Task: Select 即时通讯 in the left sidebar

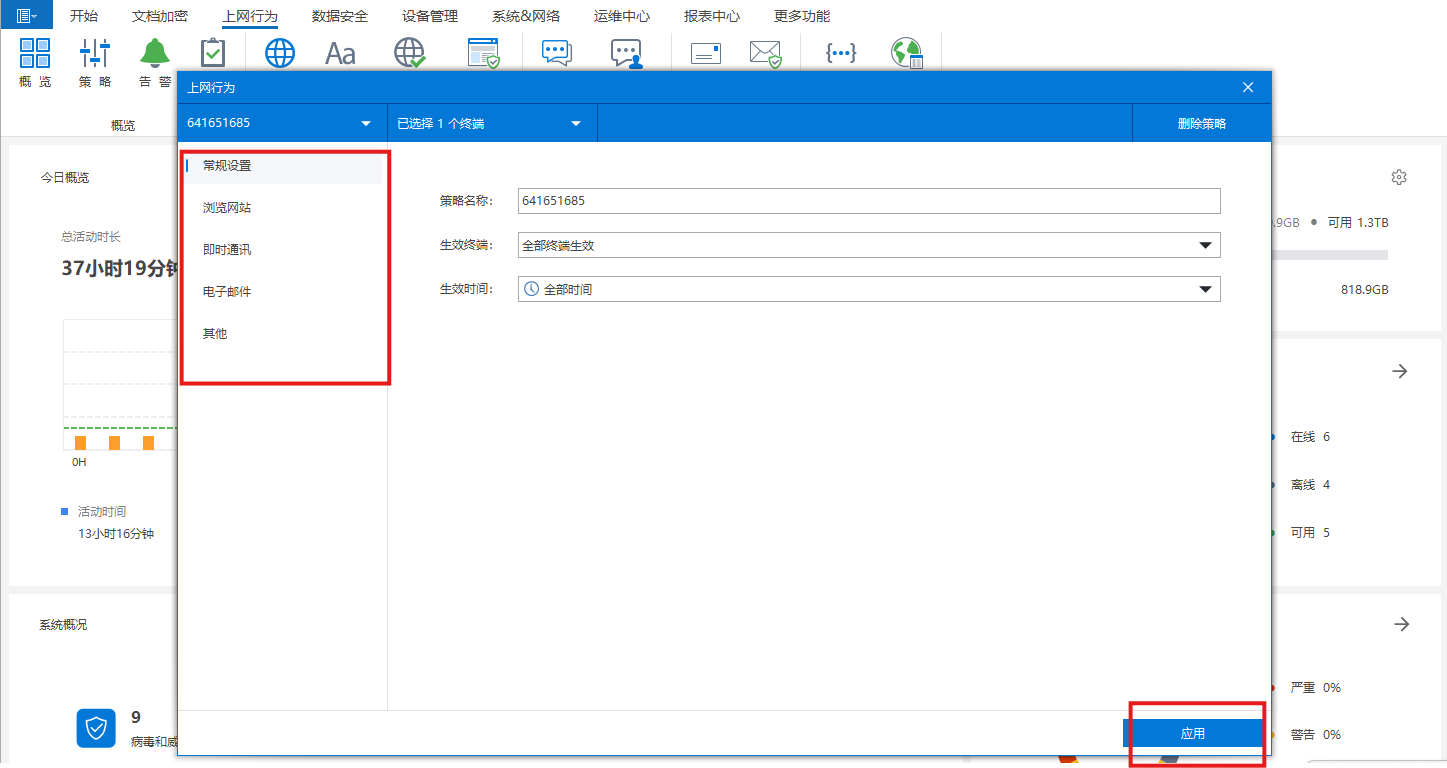Action: click(227, 250)
